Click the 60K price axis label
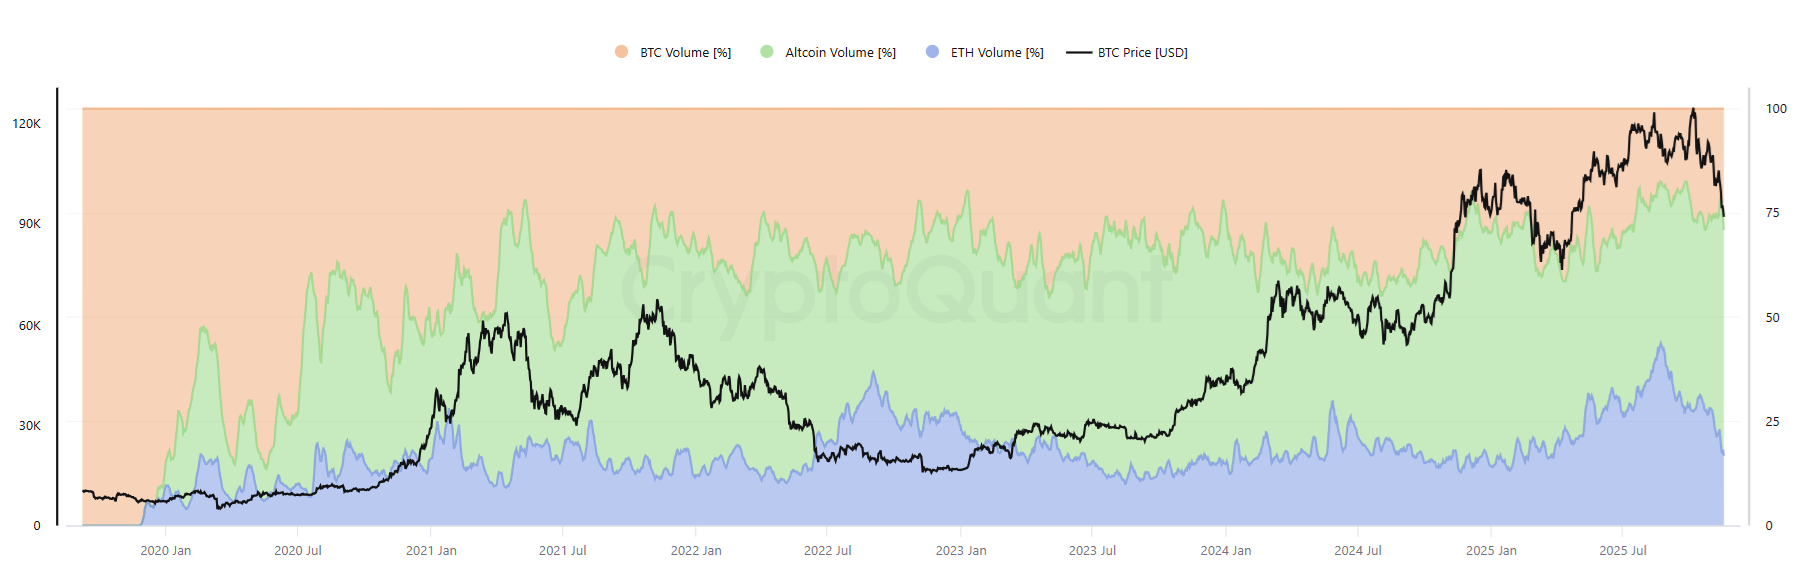The image size is (1808, 584). [30, 326]
